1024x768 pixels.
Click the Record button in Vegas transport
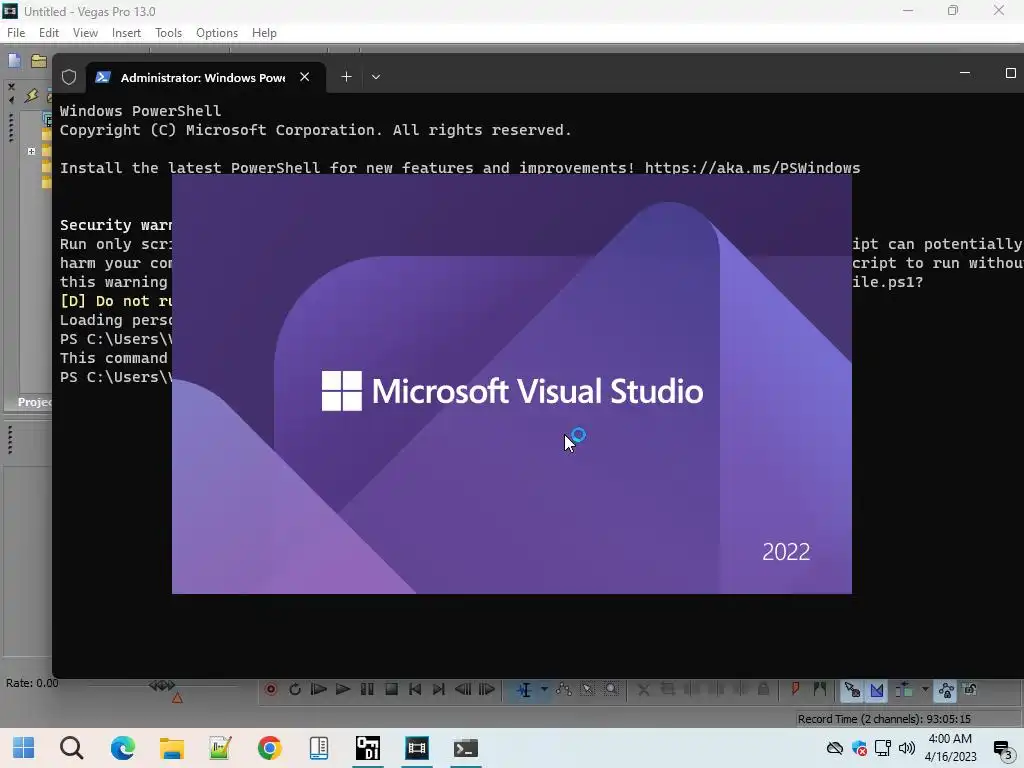271,689
